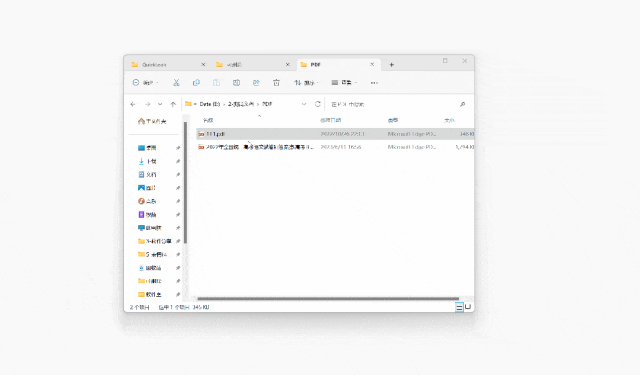Open the sidebar item with the monitor icon

click(150, 228)
